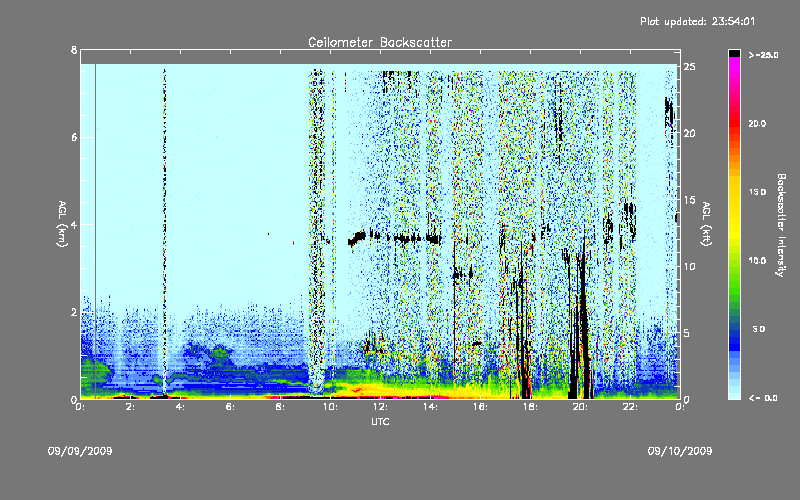This screenshot has width=800, height=500.
Task: Click the dark blue region of the colorbar
Action: click(x=734, y=339)
